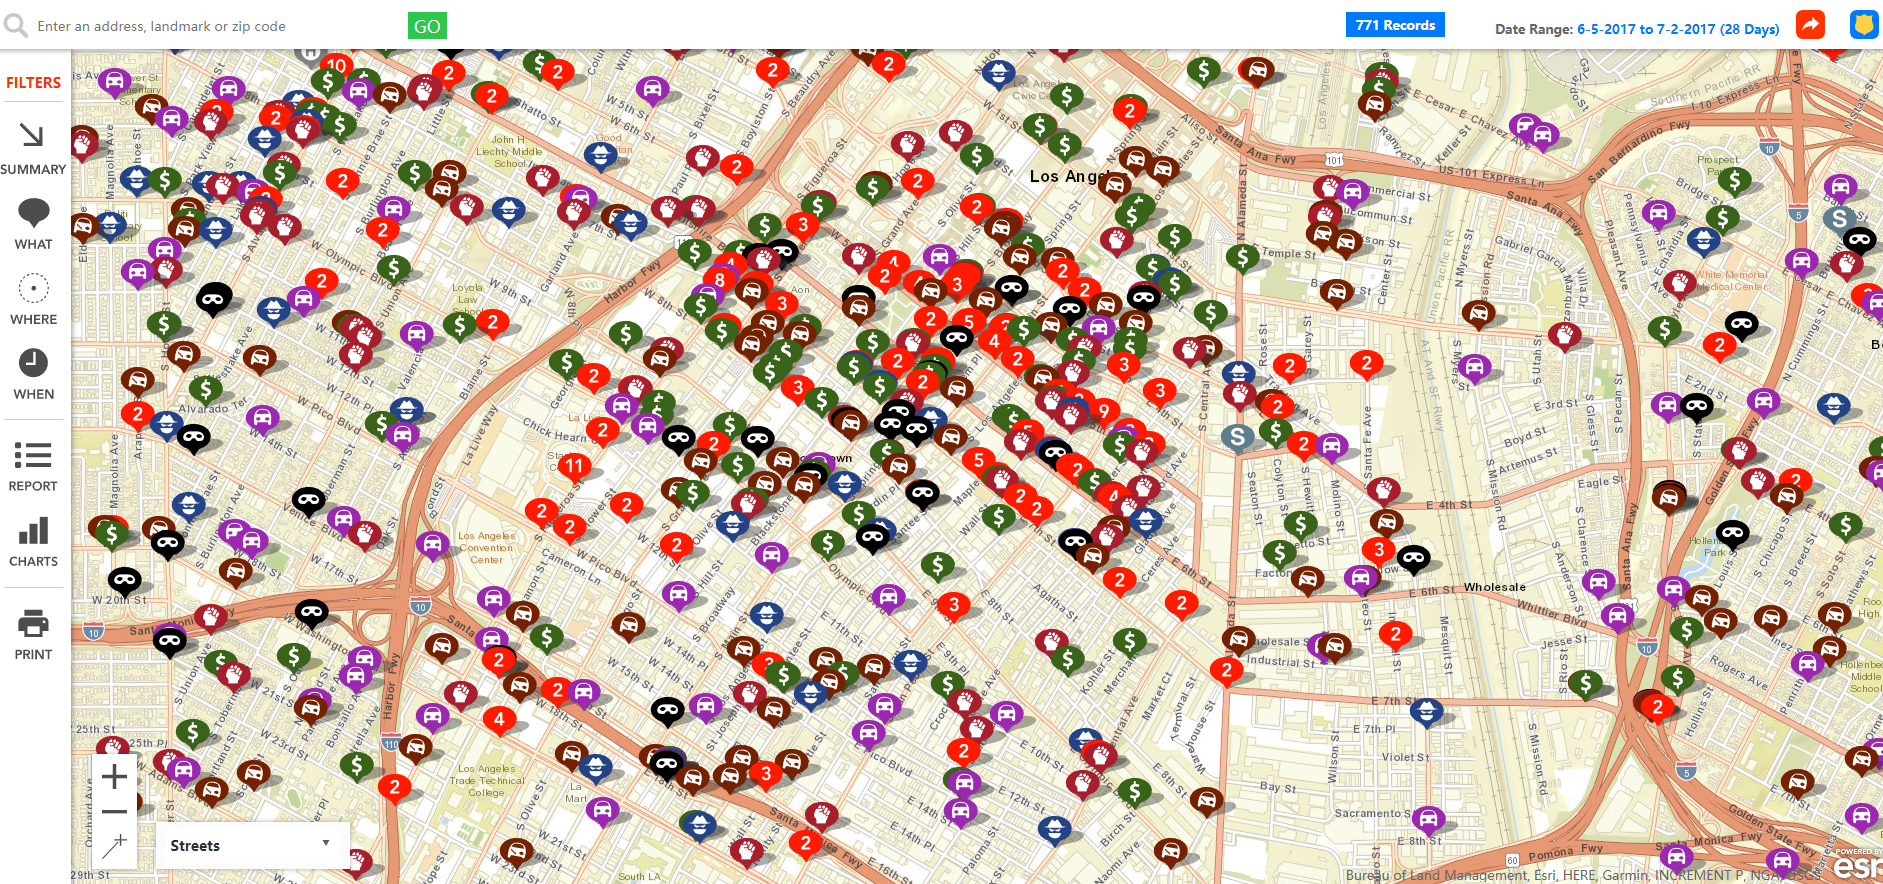
Task: Open the WHERE location filter
Action: [33, 298]
